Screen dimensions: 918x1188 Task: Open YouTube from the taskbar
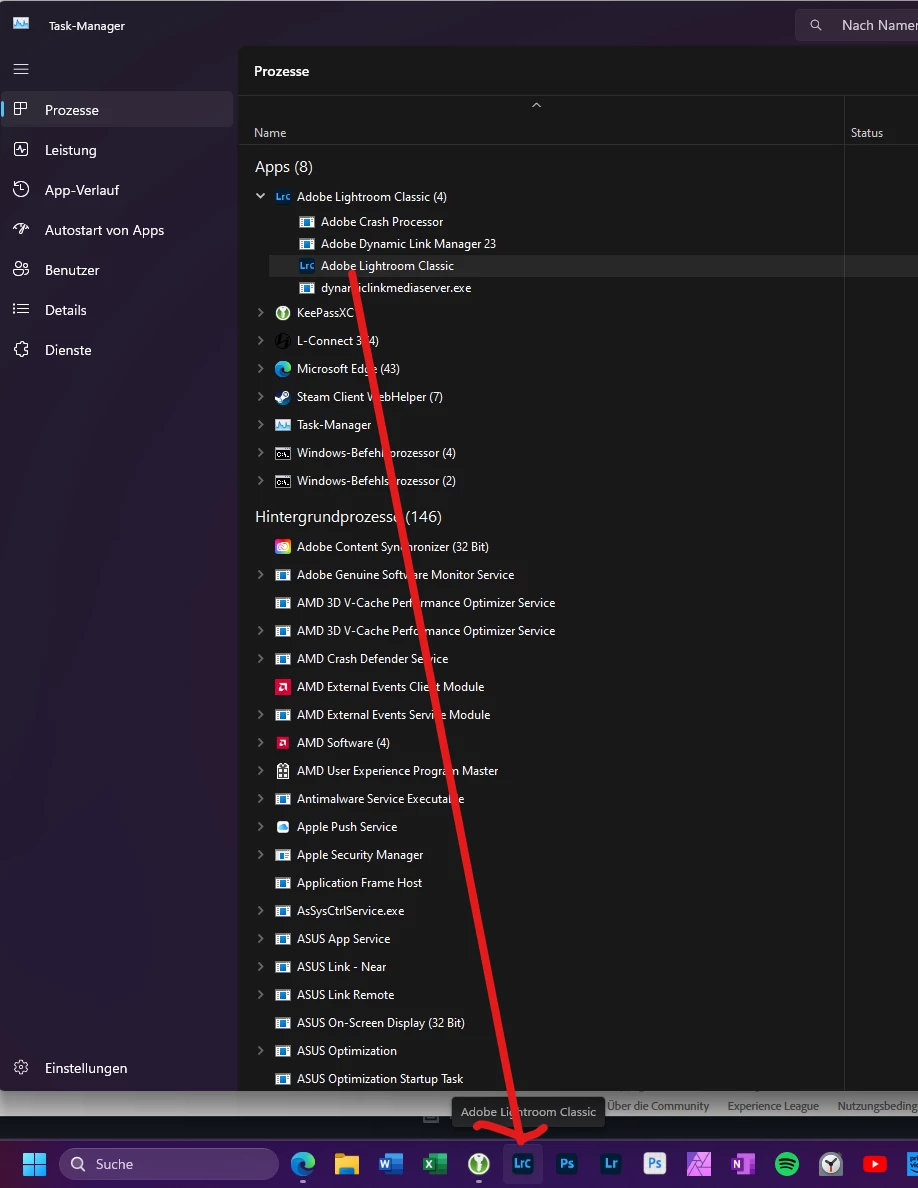875,1164
